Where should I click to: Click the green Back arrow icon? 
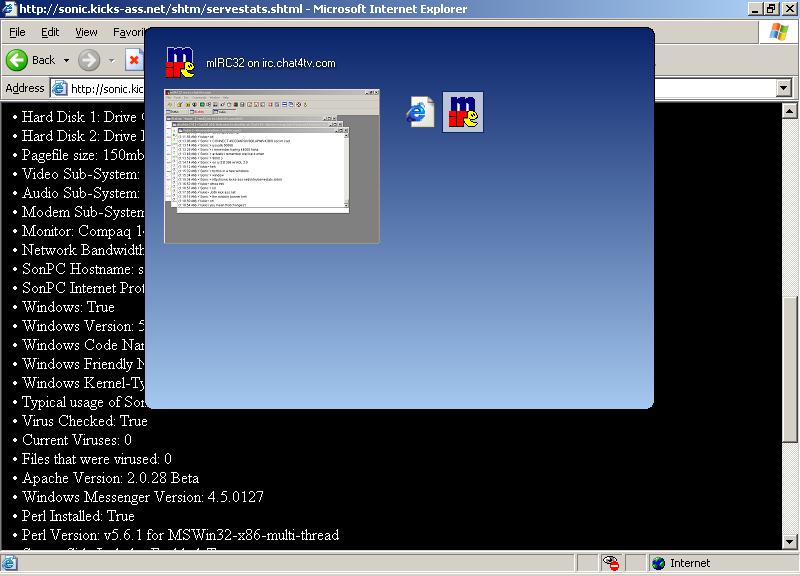[17, 60]
